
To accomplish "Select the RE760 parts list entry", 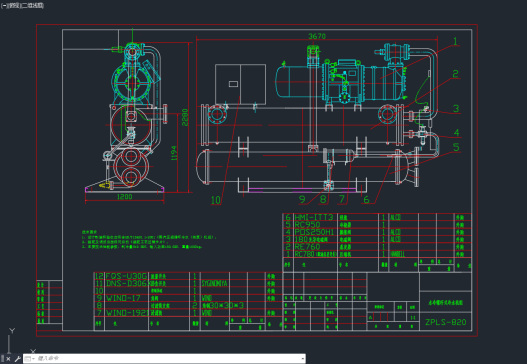I will [307, 247].
